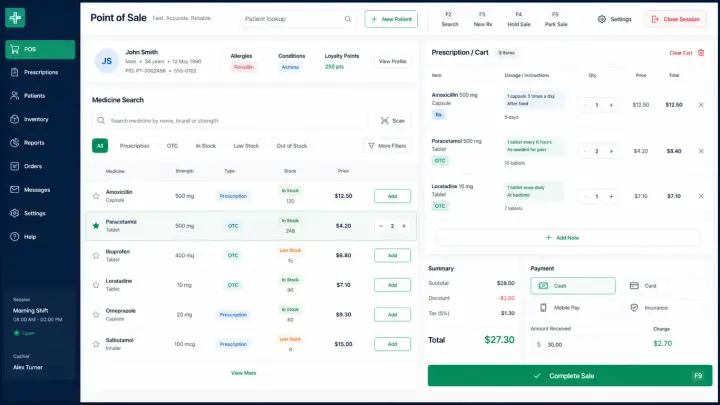Image resolution: width=720 pixels, height=405 pixels.
Task: Favorite Omeprazole with its star
Action: 96,315
